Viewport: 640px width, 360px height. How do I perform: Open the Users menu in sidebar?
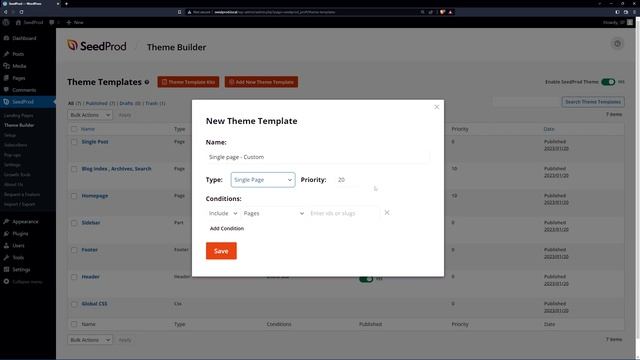click(18, 246)
